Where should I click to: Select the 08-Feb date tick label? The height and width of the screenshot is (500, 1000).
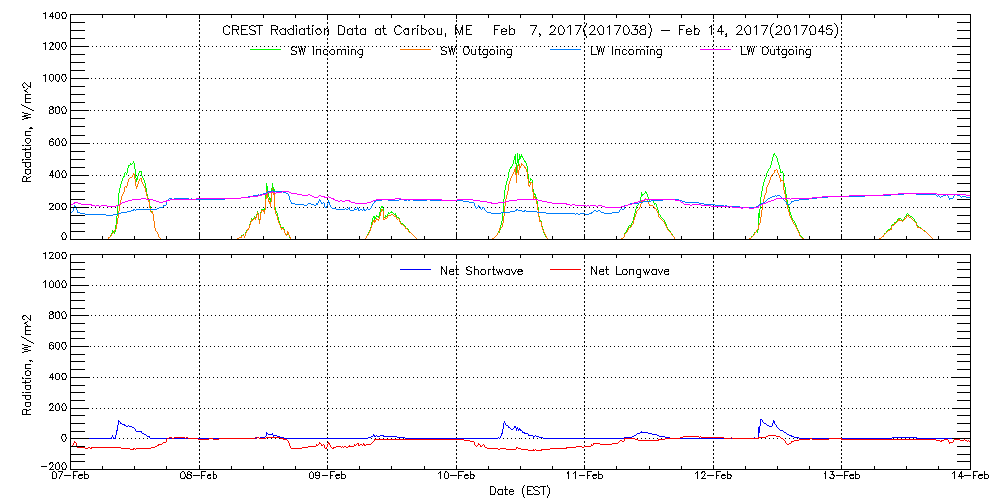tap(200, 478)
